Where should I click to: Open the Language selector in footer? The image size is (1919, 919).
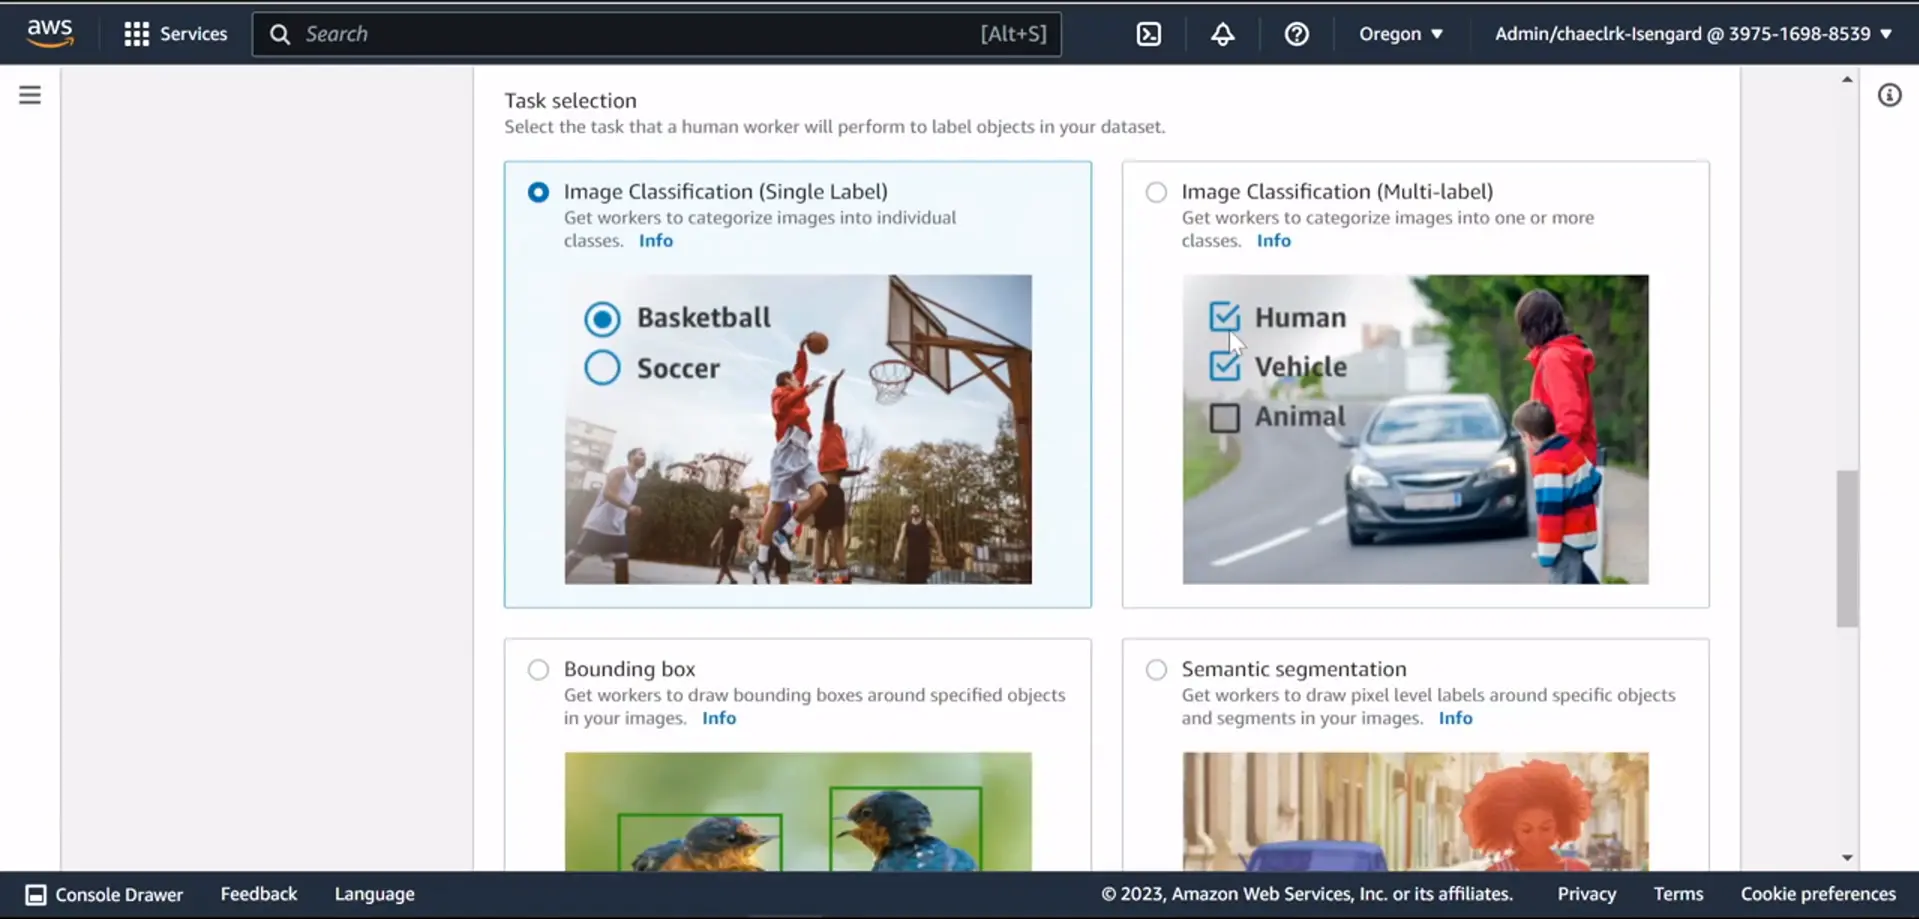(x=374, y=894)
